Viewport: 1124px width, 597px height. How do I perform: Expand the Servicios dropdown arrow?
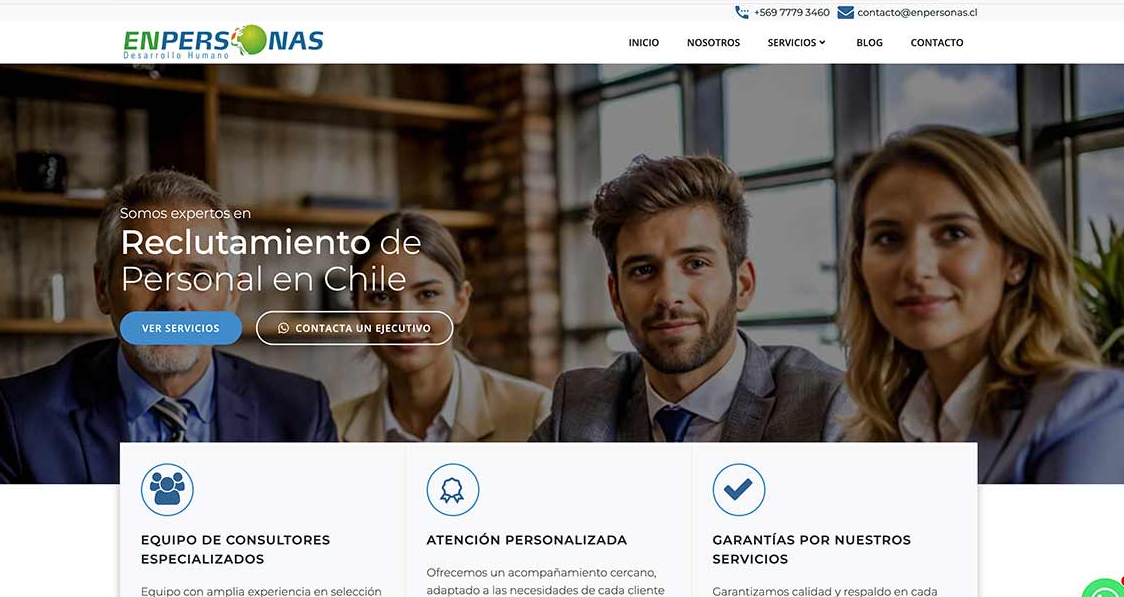coord(822,42)
